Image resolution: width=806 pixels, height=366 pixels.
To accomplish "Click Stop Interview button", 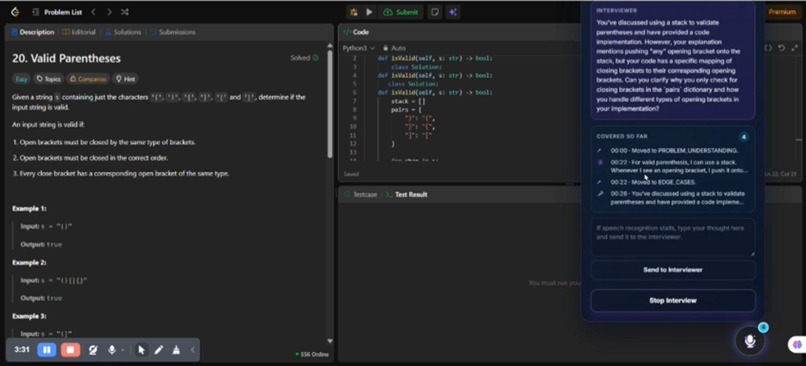I will click(x=672, y=301).
